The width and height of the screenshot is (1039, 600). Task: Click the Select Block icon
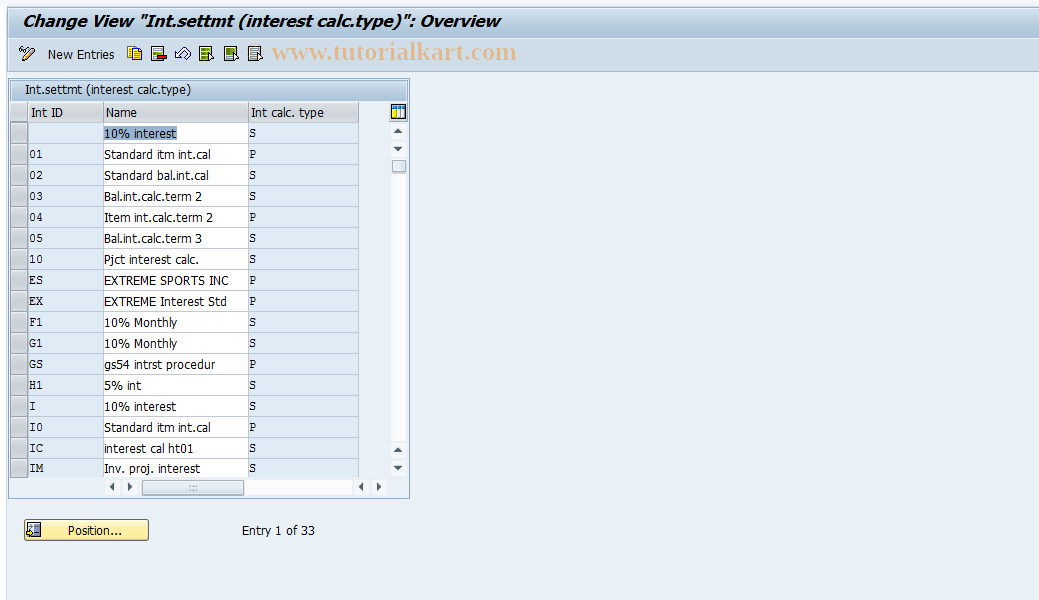click(231, 54)
